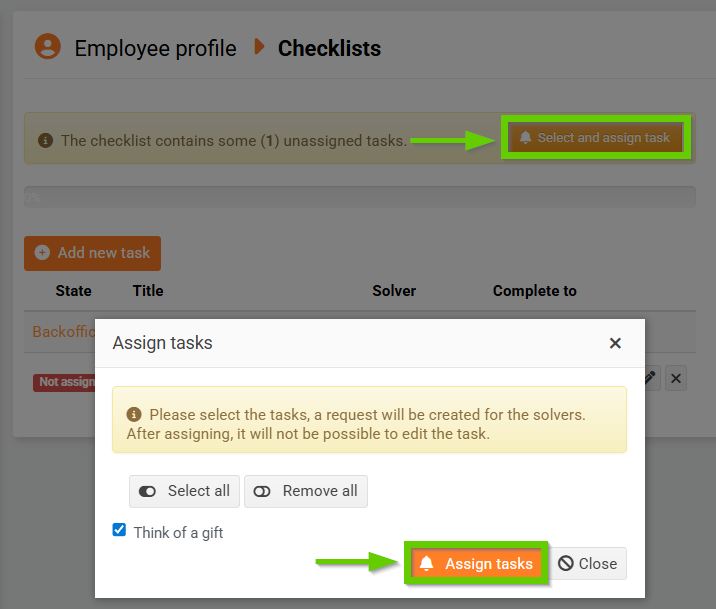Click the info icon in unassigned tasks alert
716x609 pixels.
45,140
